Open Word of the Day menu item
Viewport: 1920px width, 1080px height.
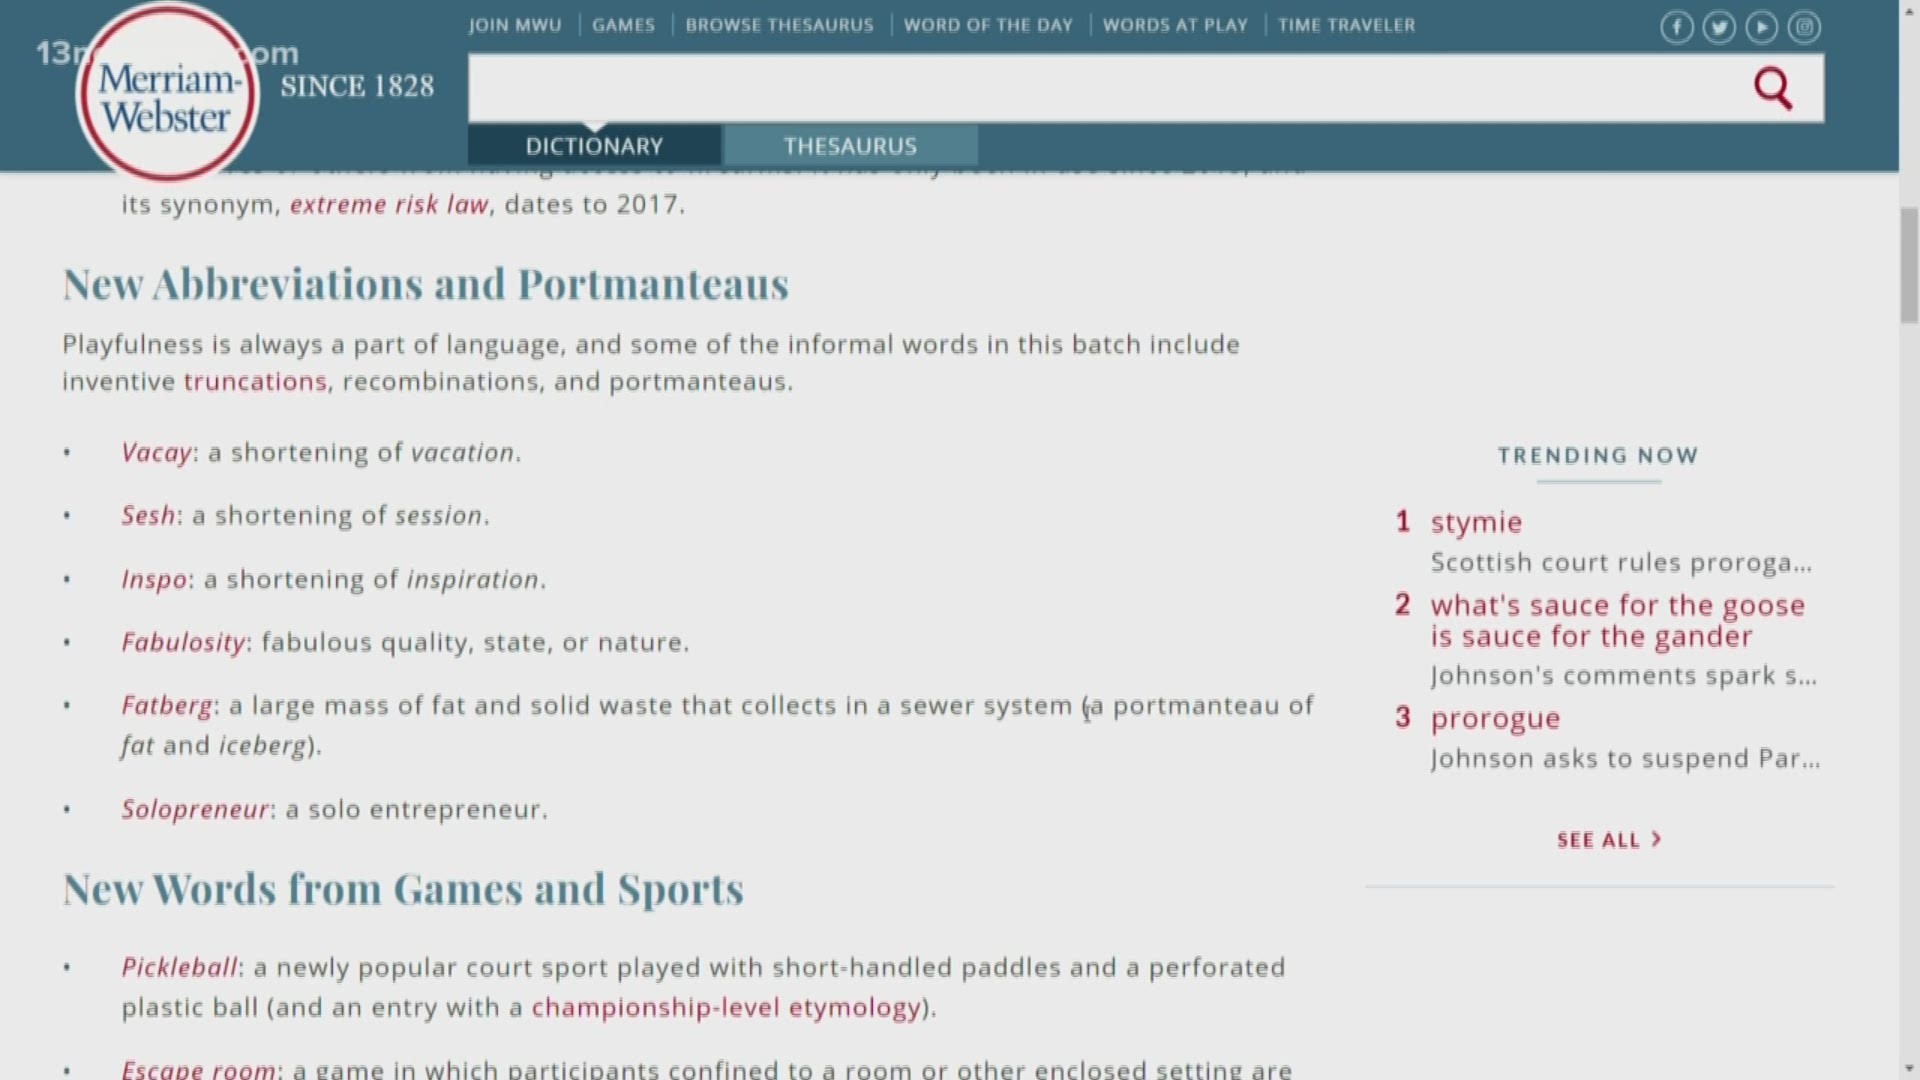(x=988, y=25)
